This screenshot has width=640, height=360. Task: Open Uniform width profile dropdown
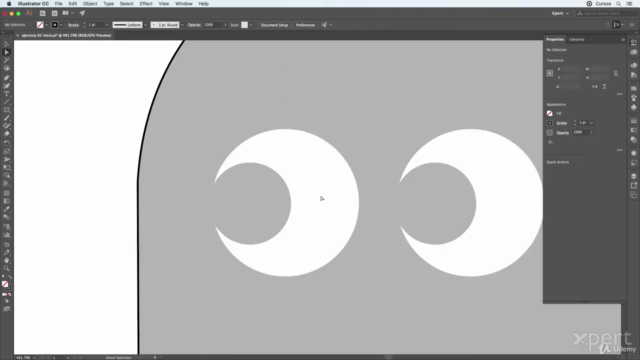point(145,25)
